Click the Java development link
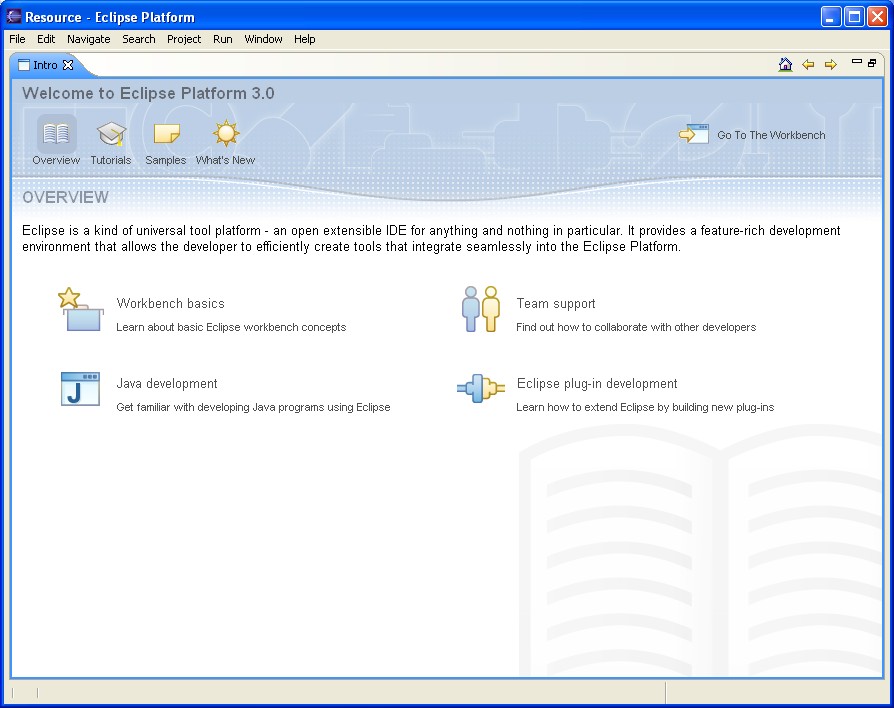This screenshot has height=708, width=894. pos(167,383)
